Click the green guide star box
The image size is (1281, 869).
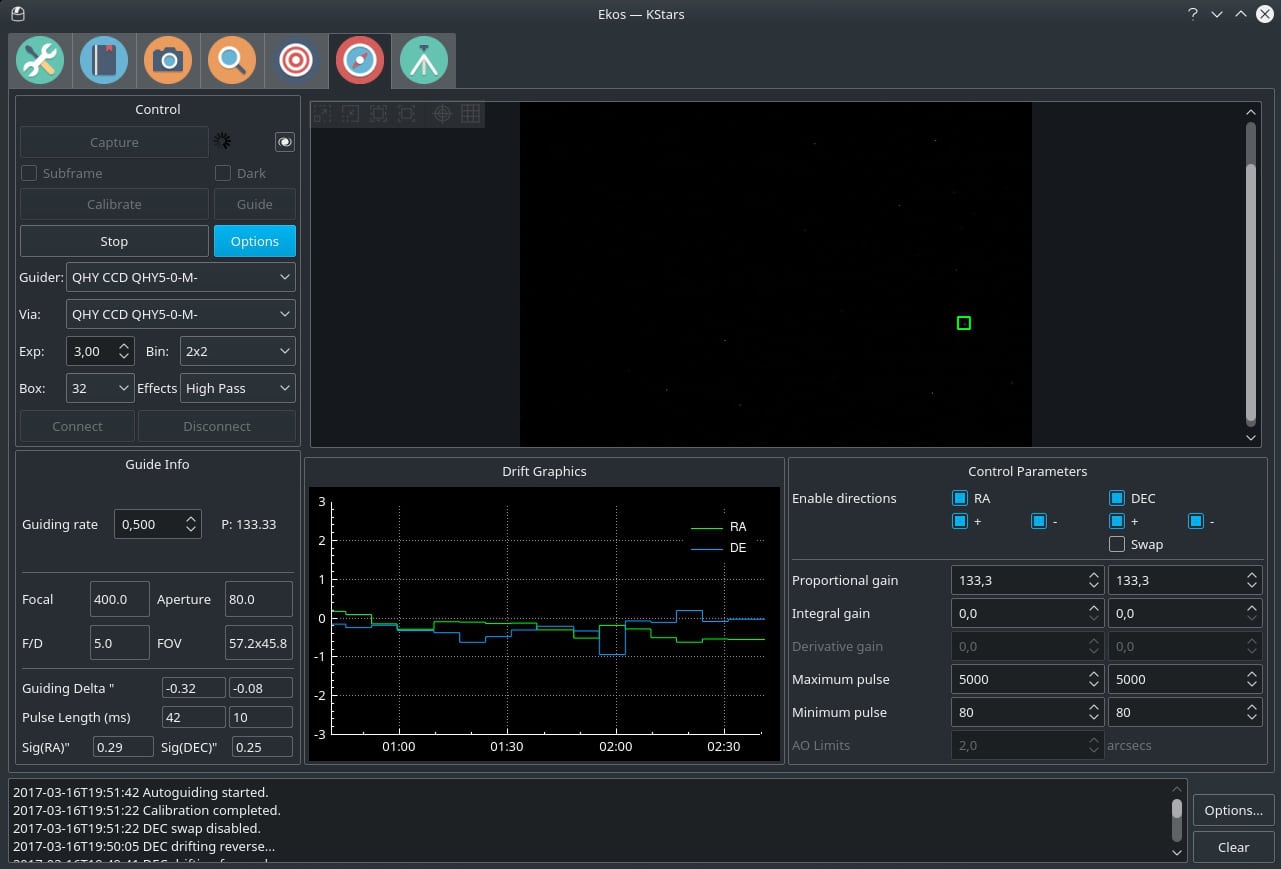point(964,323)
